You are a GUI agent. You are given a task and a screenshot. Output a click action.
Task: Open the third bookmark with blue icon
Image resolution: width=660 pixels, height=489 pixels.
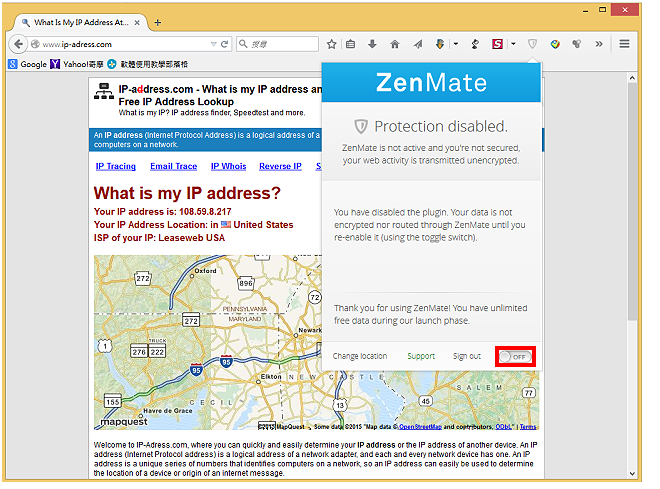tap(148, 64)
